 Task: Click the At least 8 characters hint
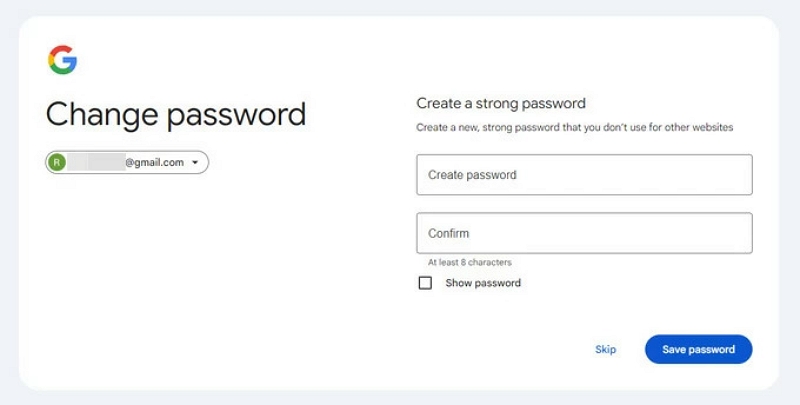469,262
